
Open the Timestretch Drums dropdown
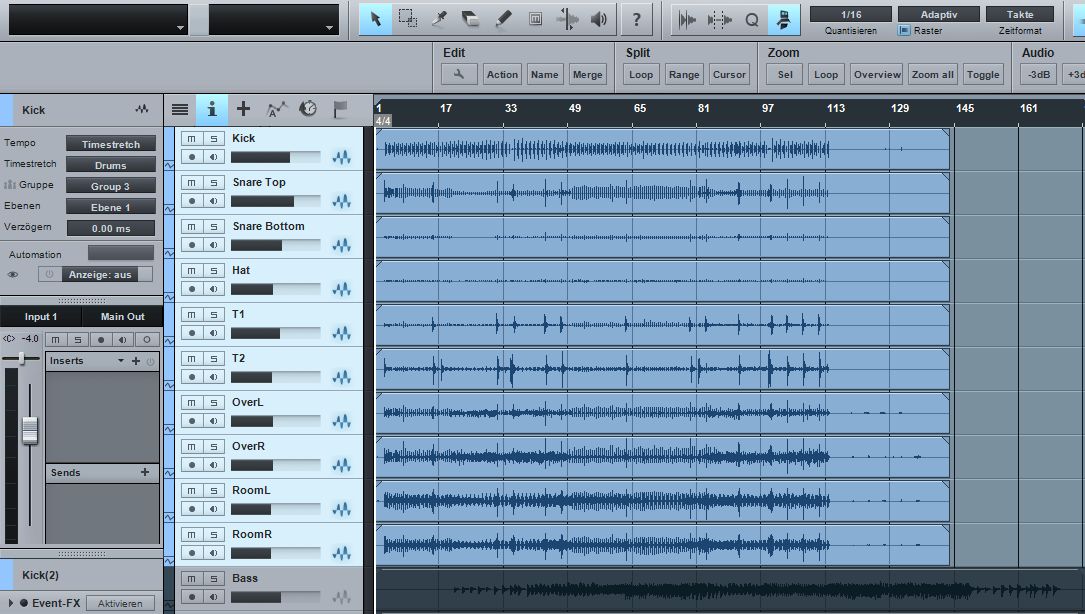pyautogui.click(x=111, y=165)
